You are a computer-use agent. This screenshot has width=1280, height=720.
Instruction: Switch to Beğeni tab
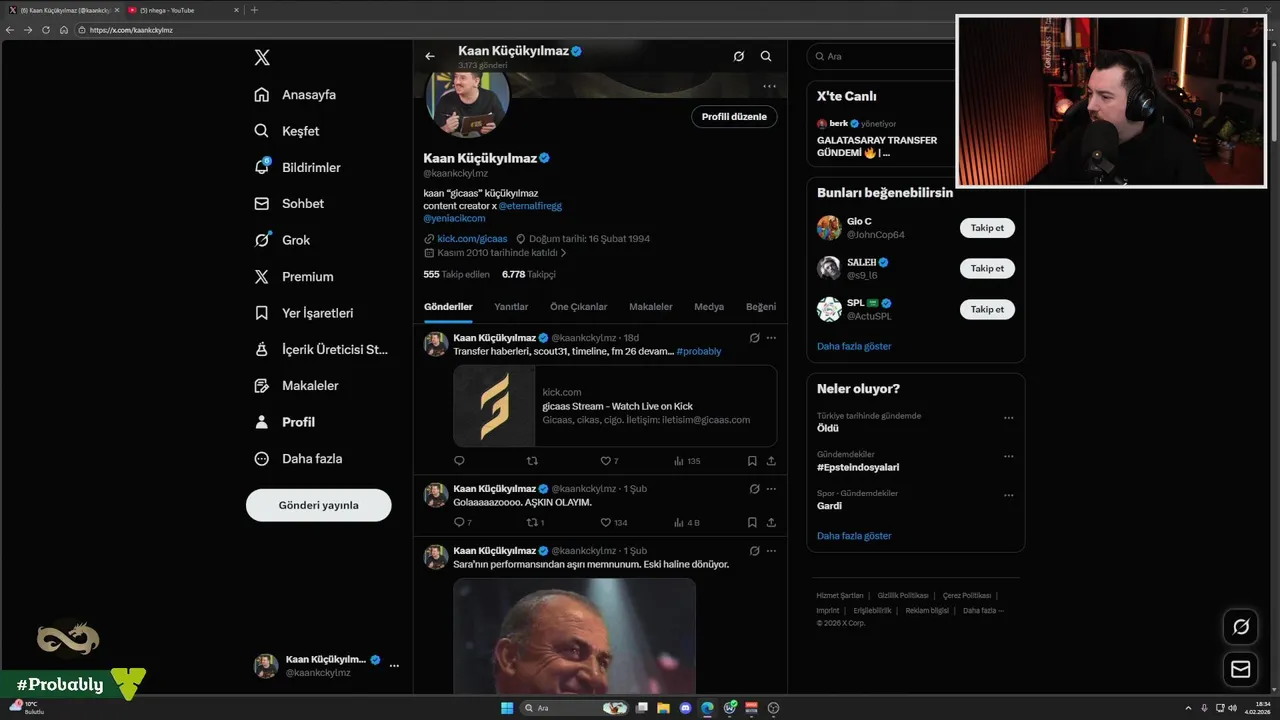761,306
